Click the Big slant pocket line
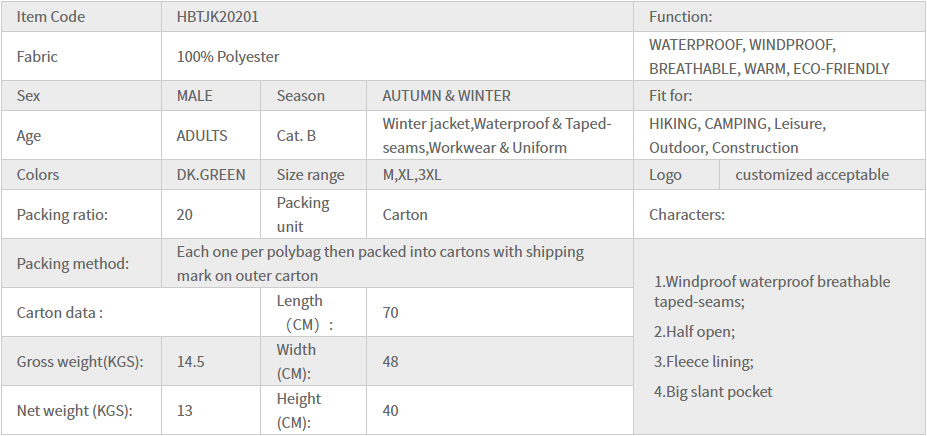This screenshot has height=436, width=927. (713, 392)
